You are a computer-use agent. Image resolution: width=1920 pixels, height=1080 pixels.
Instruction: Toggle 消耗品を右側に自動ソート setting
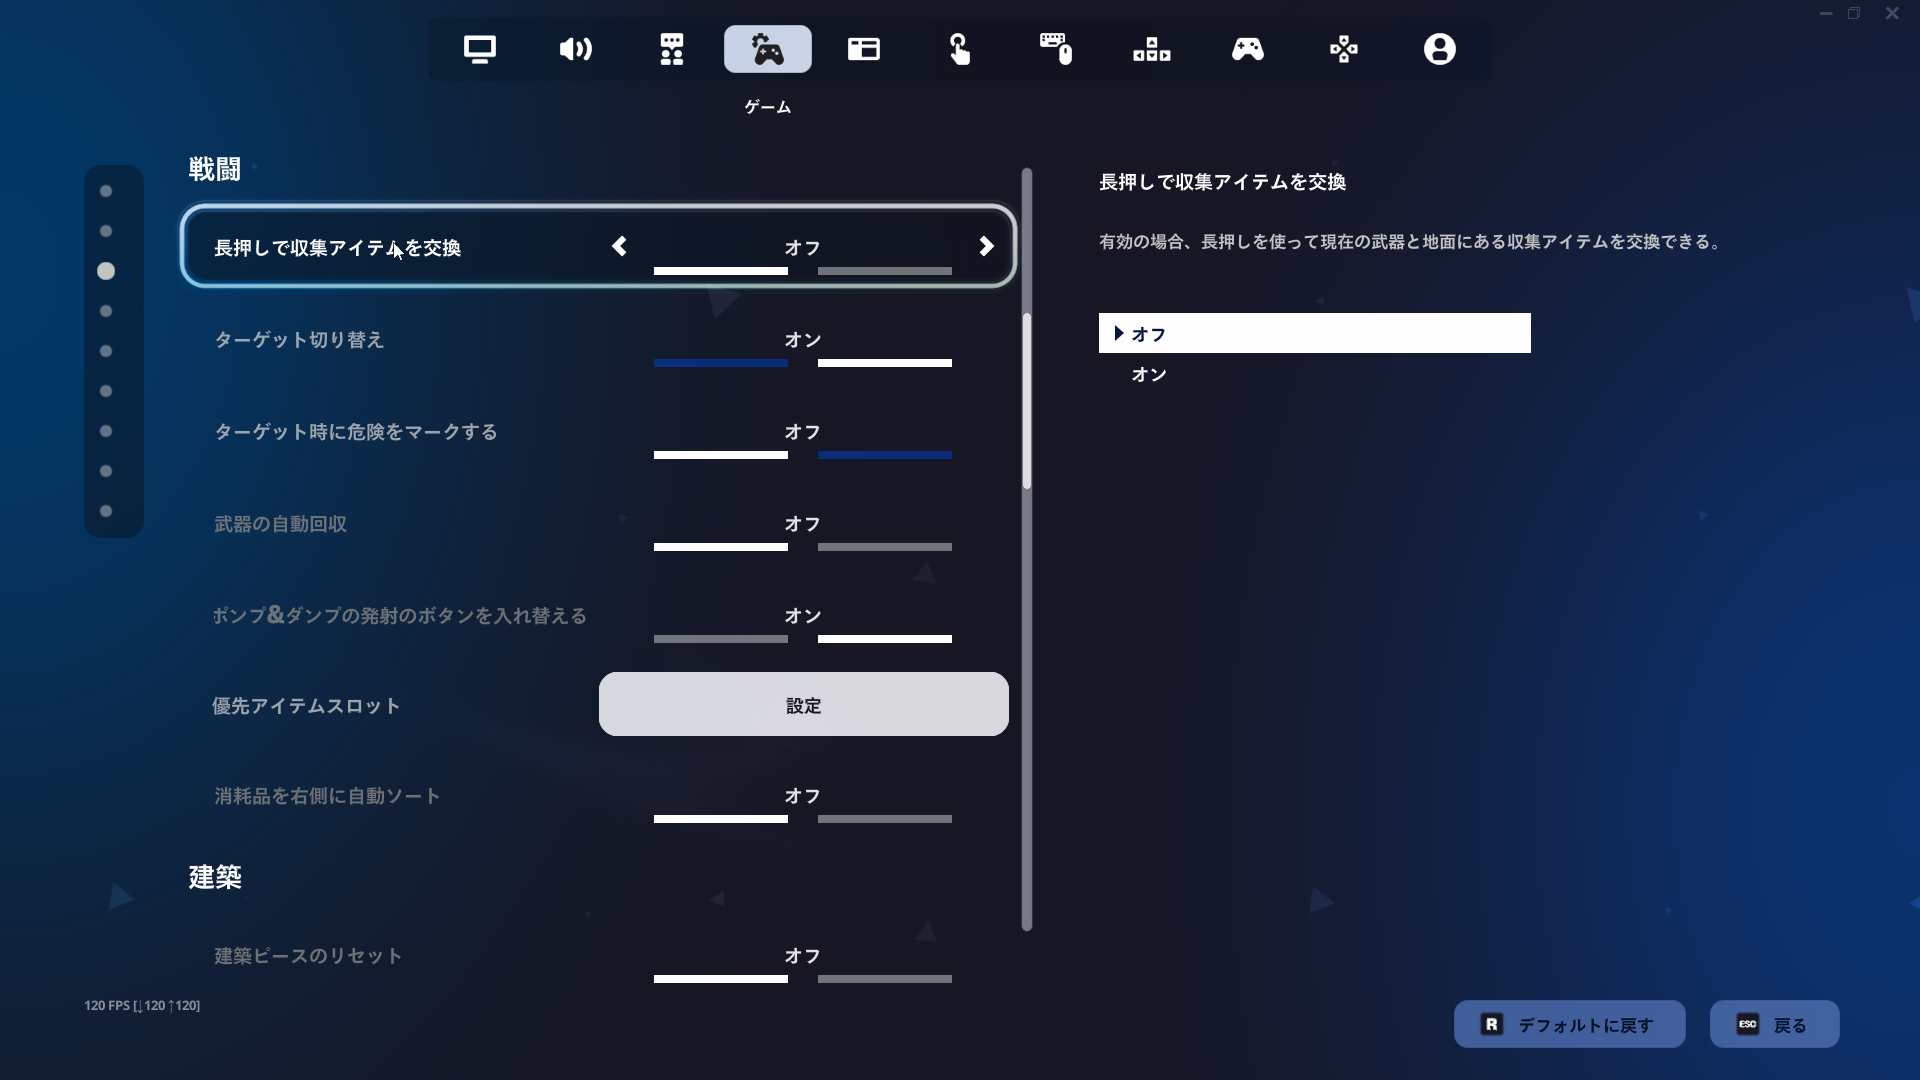click(802, 797)
